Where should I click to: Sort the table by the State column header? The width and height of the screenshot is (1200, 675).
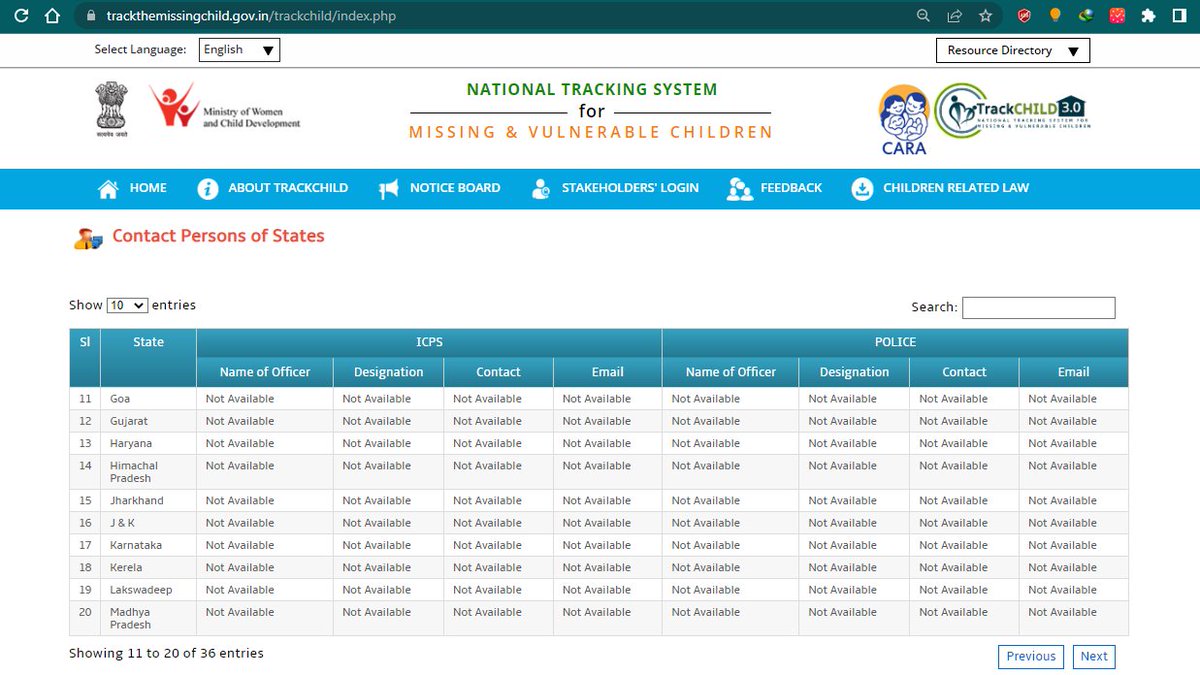click(x=148, y=357)
